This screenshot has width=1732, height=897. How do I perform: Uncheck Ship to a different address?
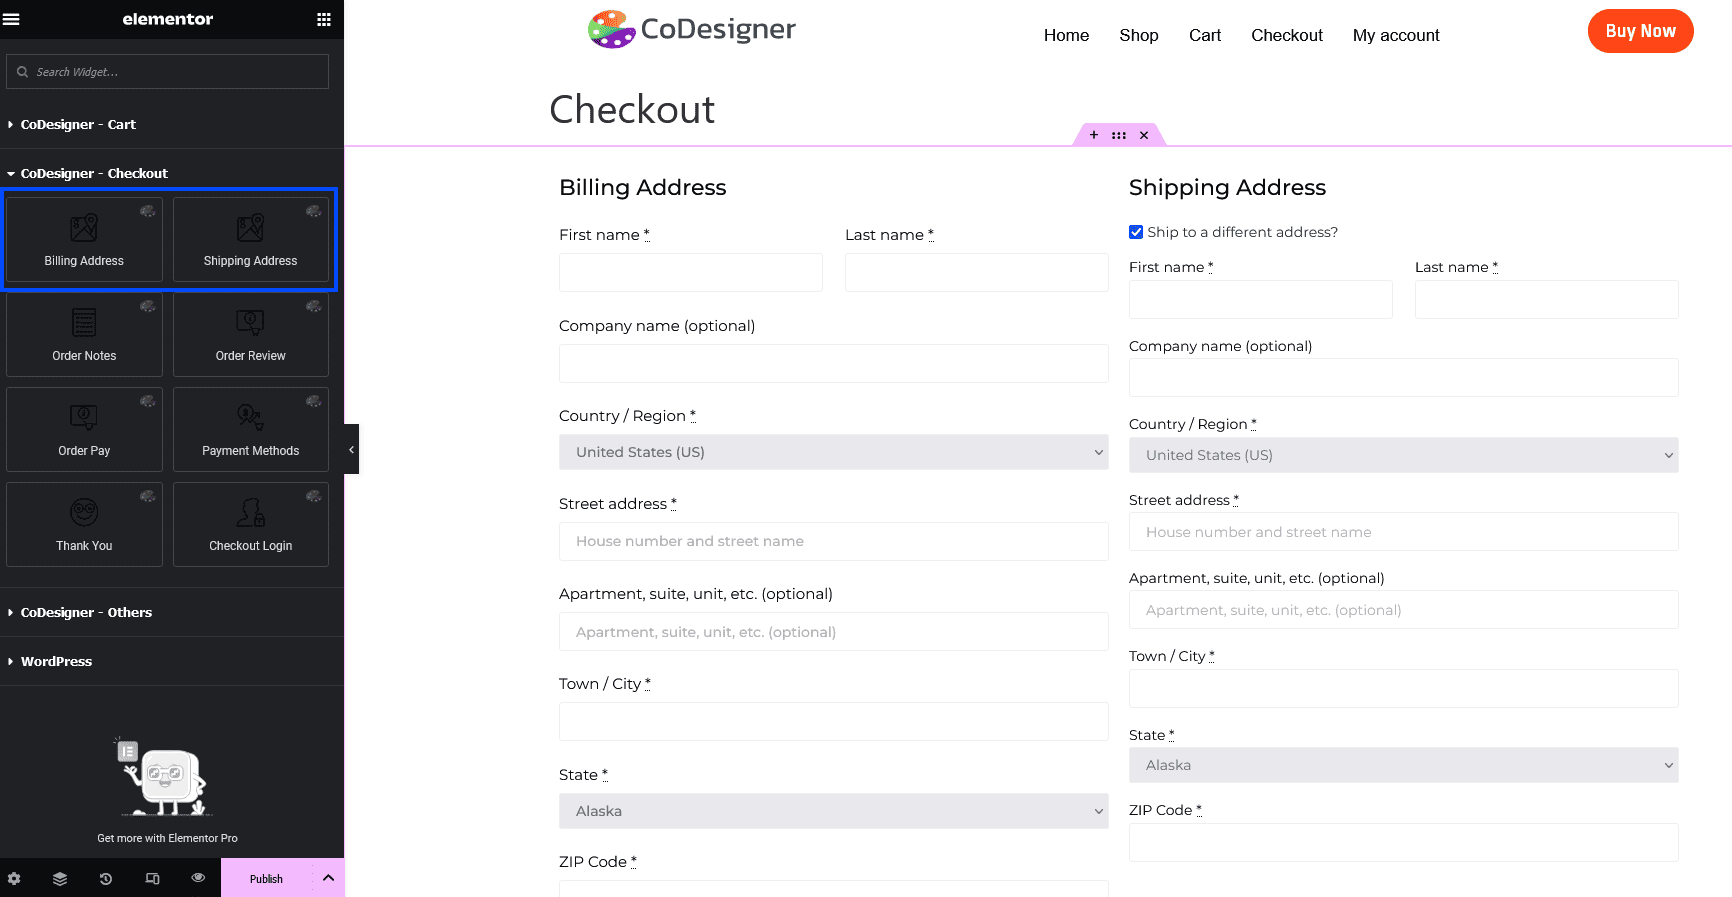[x=1136, y=232]
